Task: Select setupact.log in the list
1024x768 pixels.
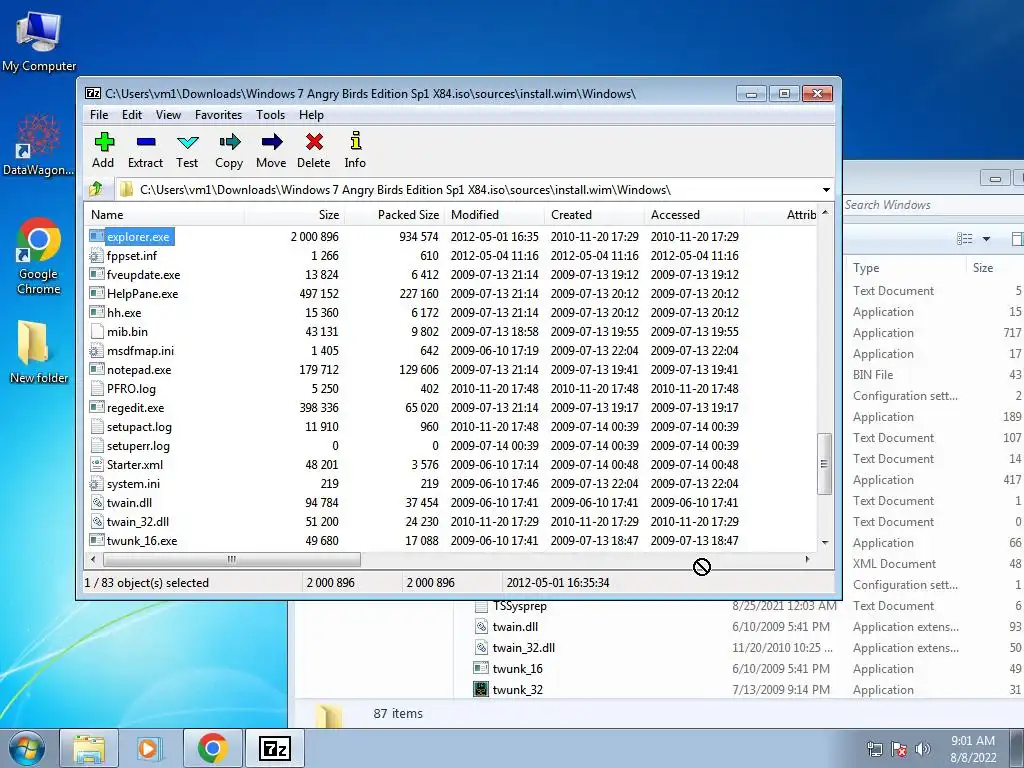Action: click(x=139, y=426)
